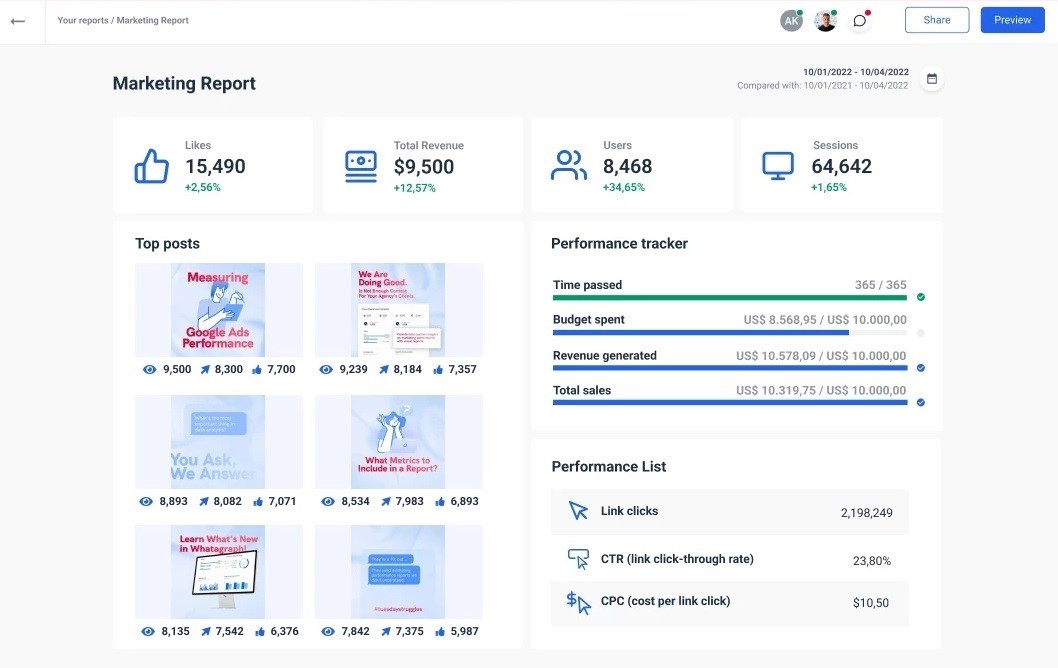The width and height of the screenshot is (1058, 668).
Task: Open the AK user avatar
Action: pos(791,21)
